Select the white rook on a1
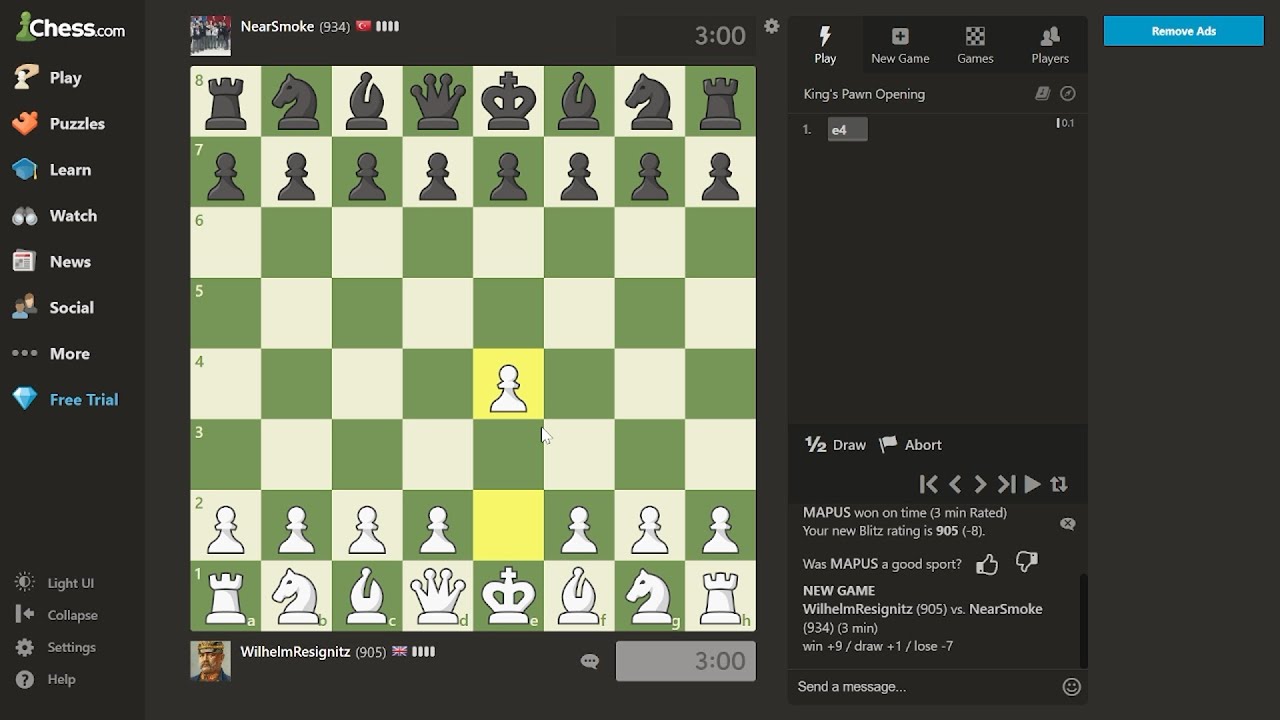 pyautogui.click(x=225, y=596)
